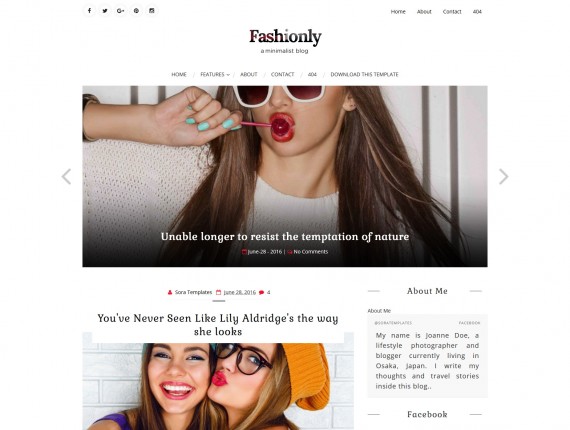
Task: Click the Fashionly site logo
Action: pyautogui.click(x=285, y=37)
